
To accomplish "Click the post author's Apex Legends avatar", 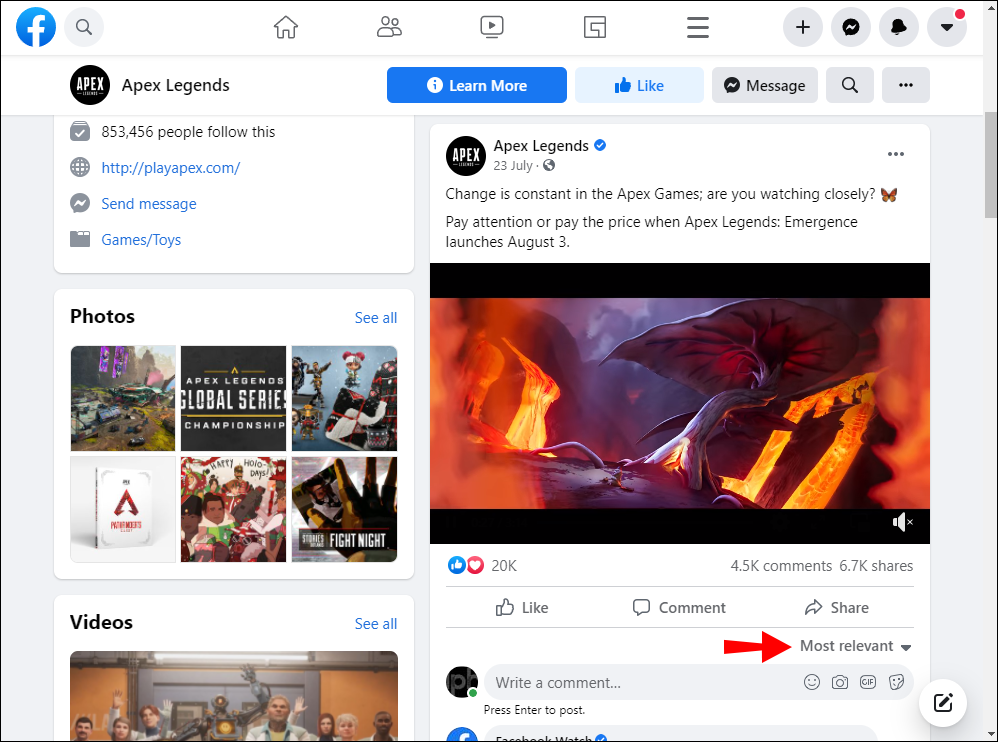I will tap(466, 155).
